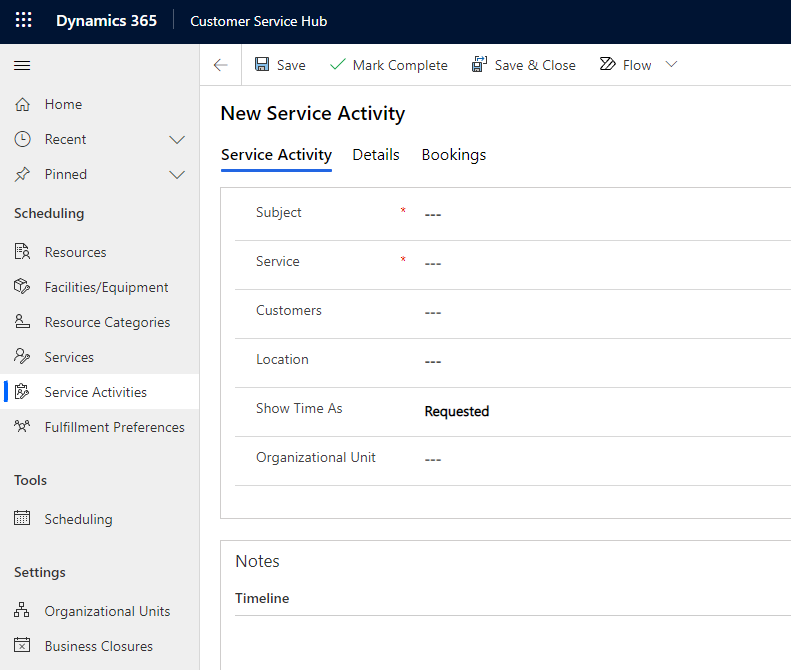Click the Scheduling calendar icon under Tools
Viewport: 791px width, 670px height.
click(22, 518)
